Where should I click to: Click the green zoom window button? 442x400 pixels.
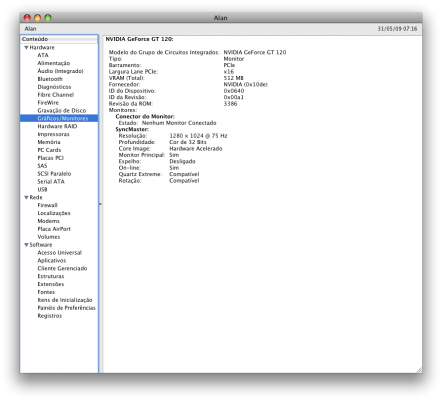point(48,18)
